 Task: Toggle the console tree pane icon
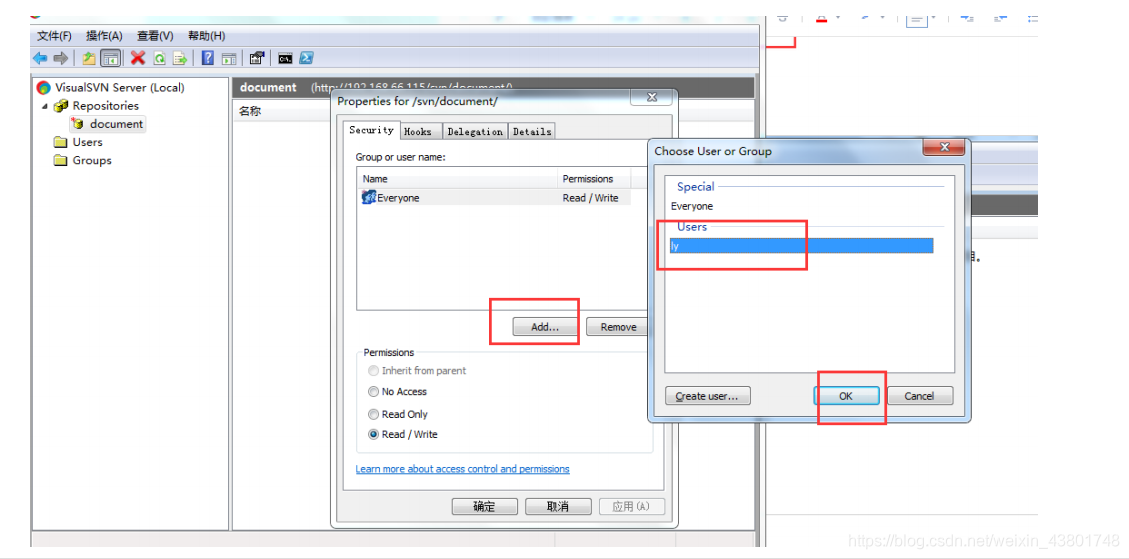pos(110,58)
